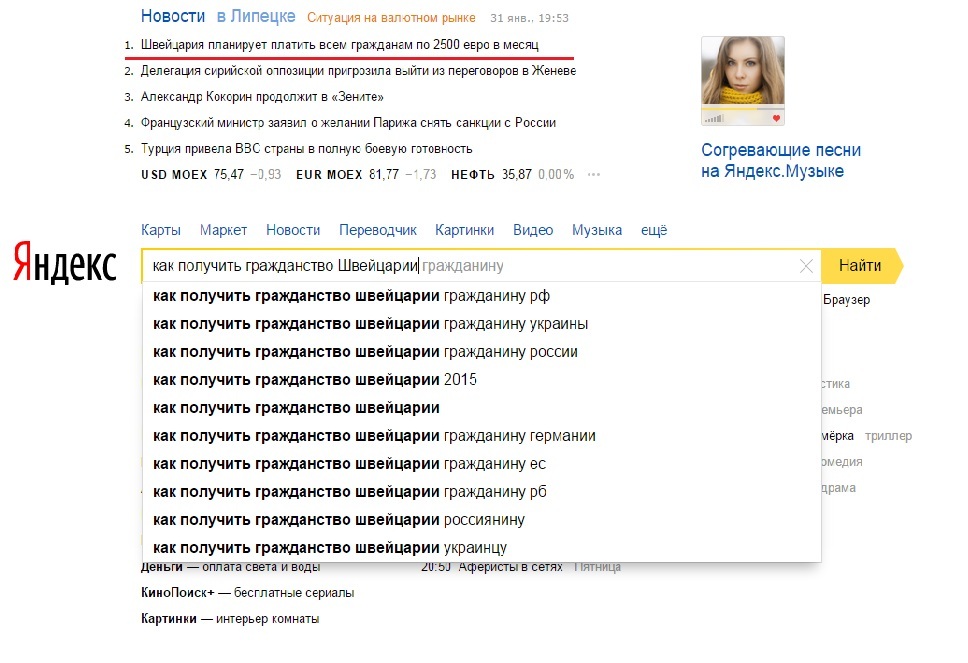Choose suggestion ending with 'украинцу'
968x663 pixels.
click(482, 548)
